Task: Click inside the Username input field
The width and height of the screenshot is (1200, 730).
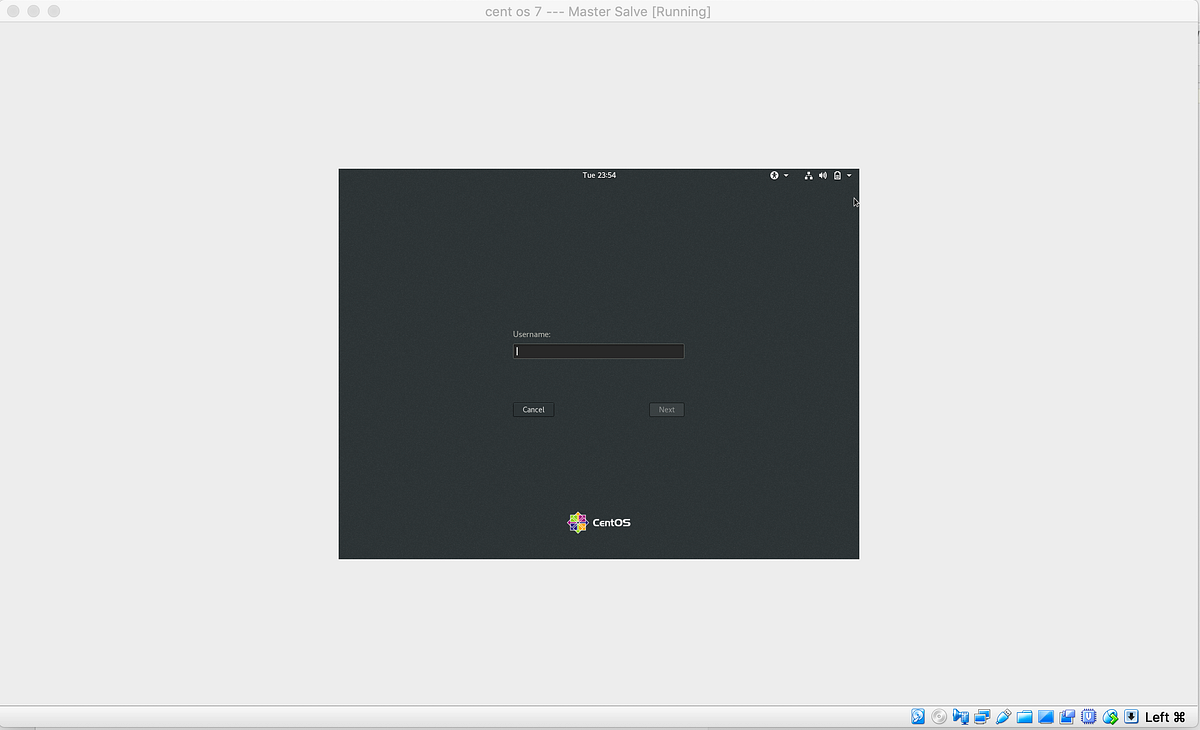Action: coord(598,351)
